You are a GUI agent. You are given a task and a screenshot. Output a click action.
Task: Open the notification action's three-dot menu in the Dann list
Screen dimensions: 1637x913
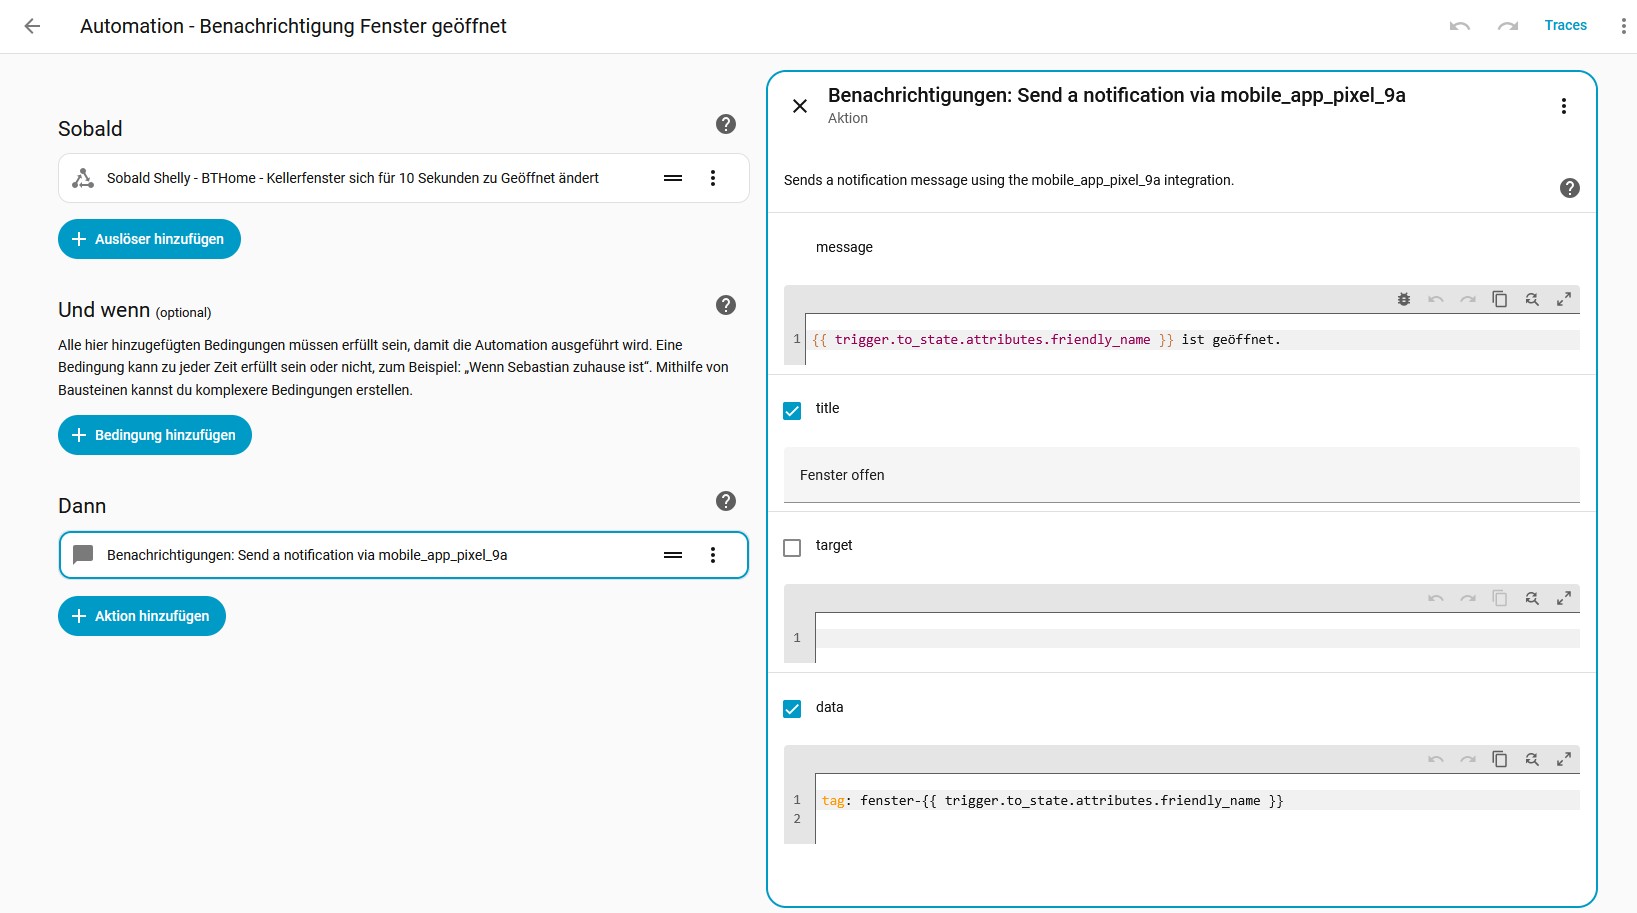tap(713, 555)
